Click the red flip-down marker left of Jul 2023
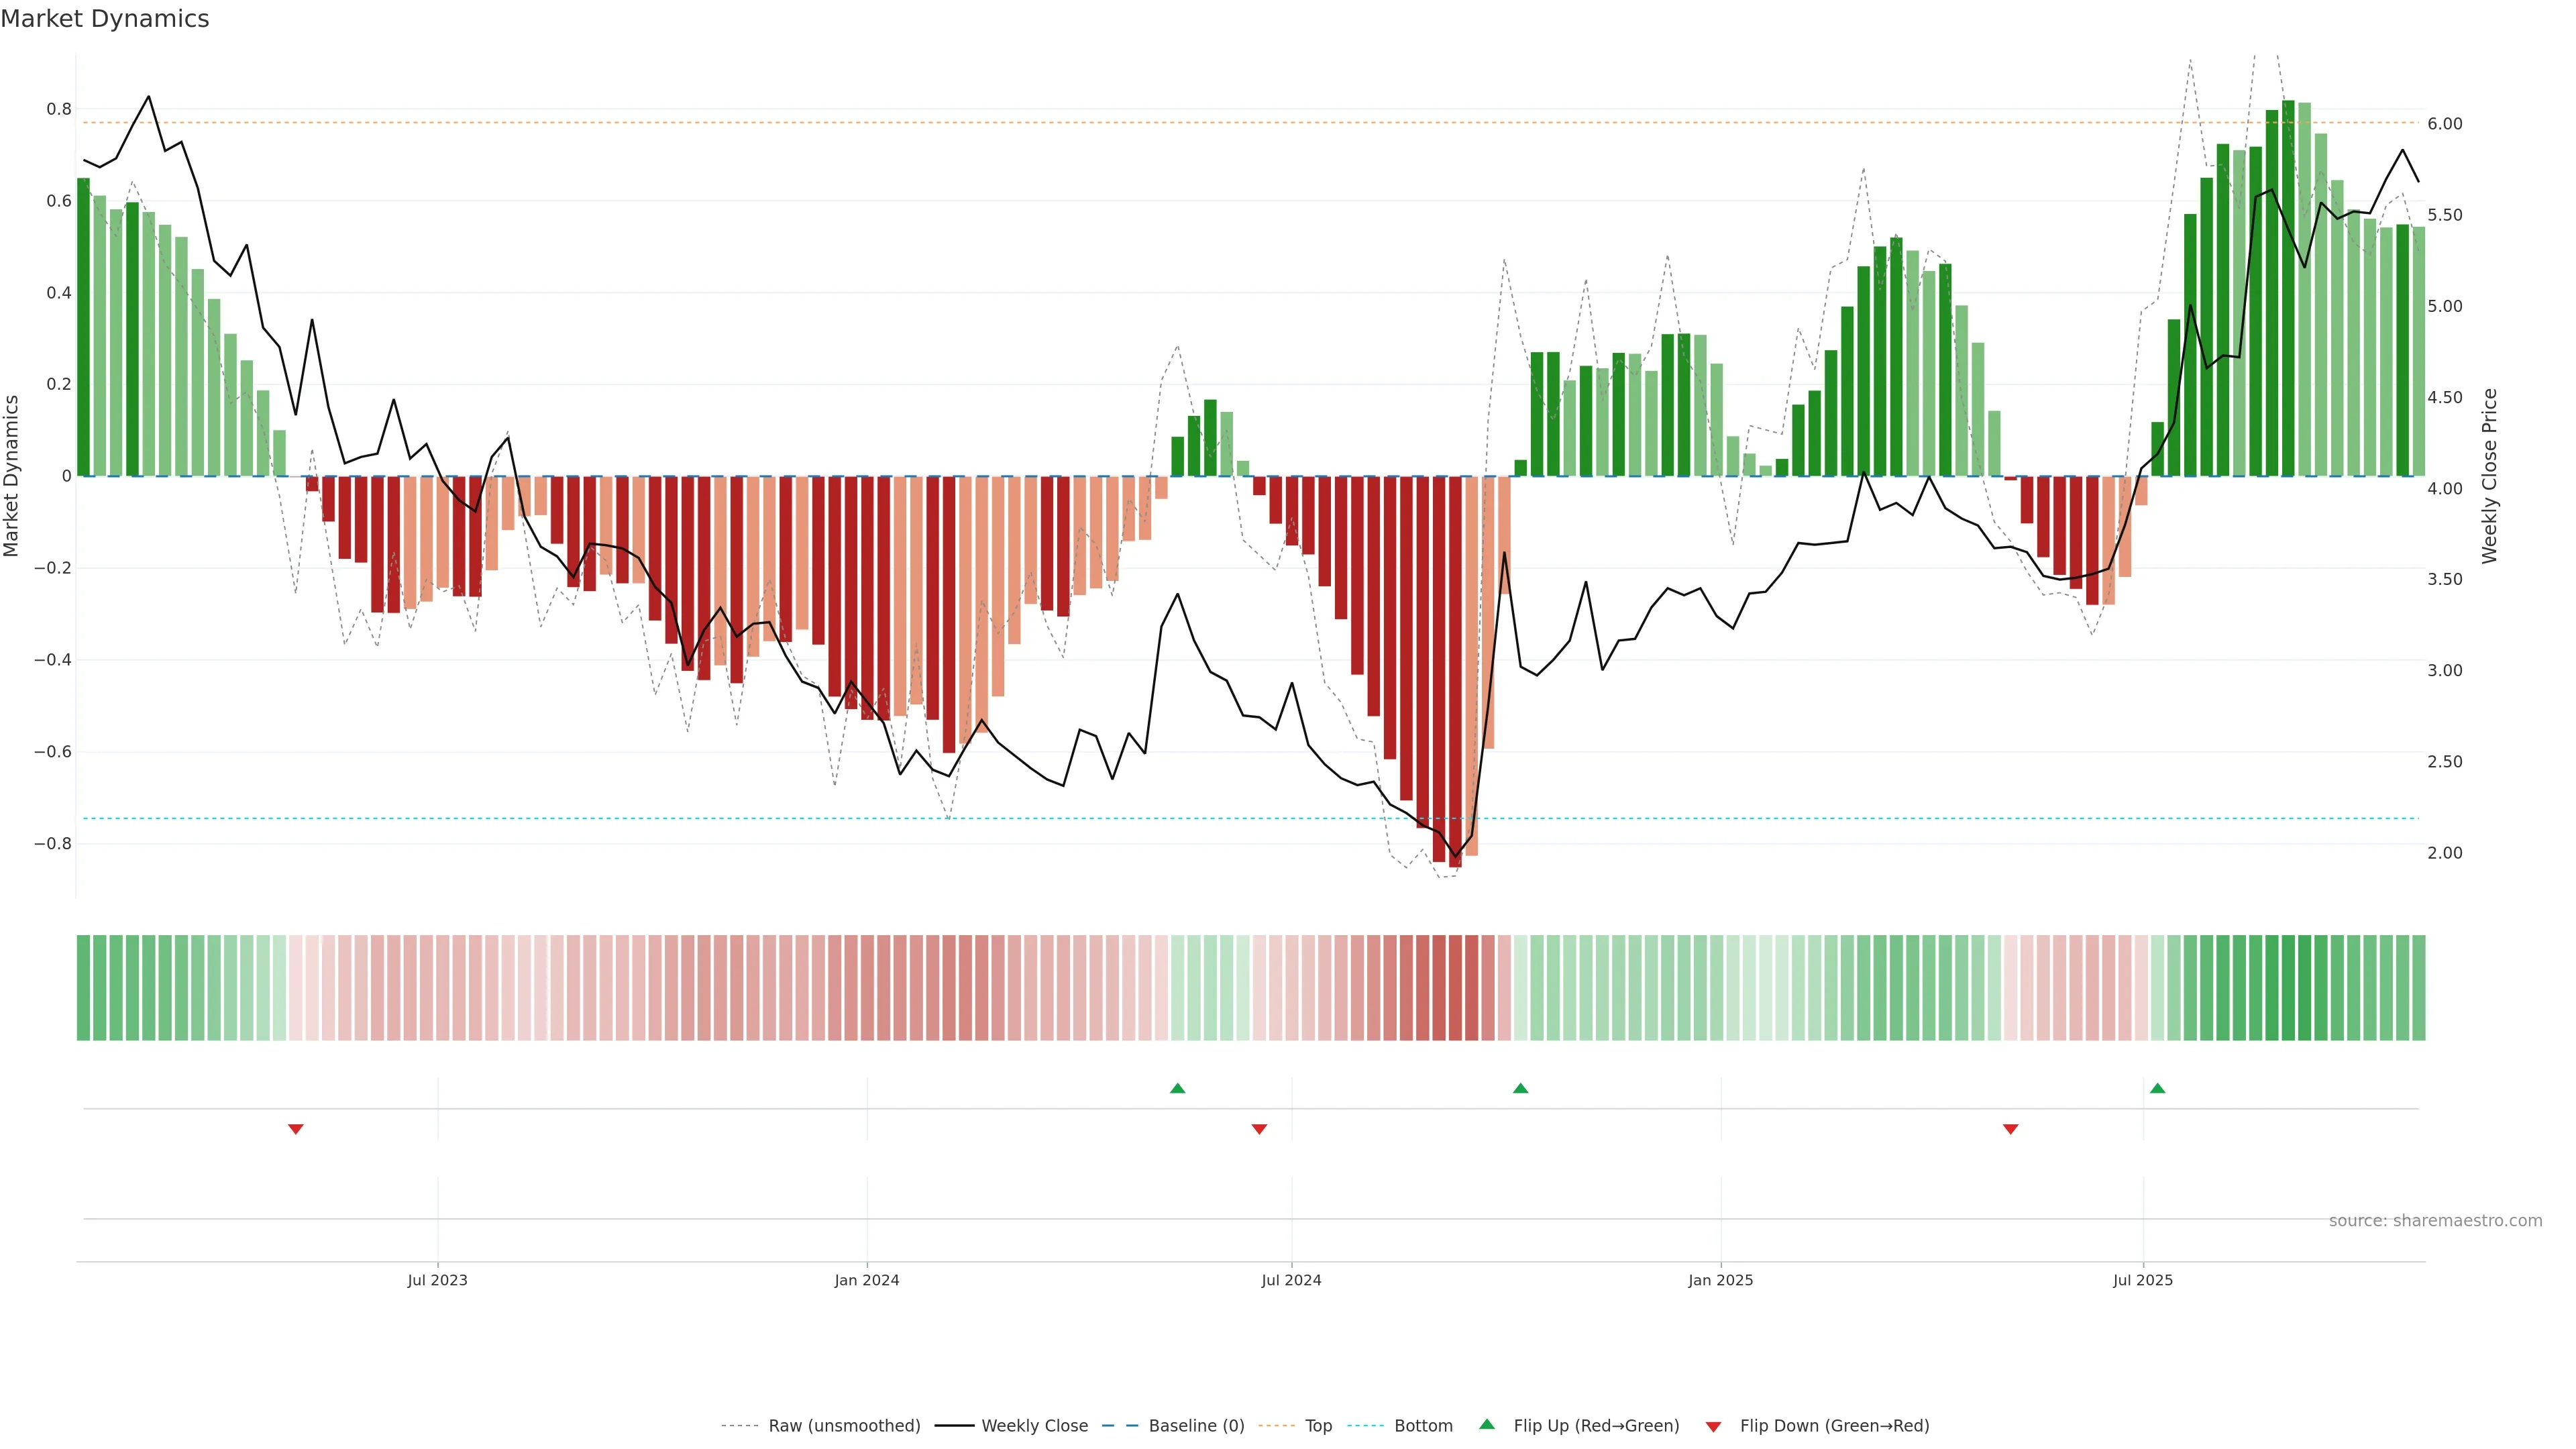2576x1449 pixels. pyautogui.click(x=295, y=1129)
